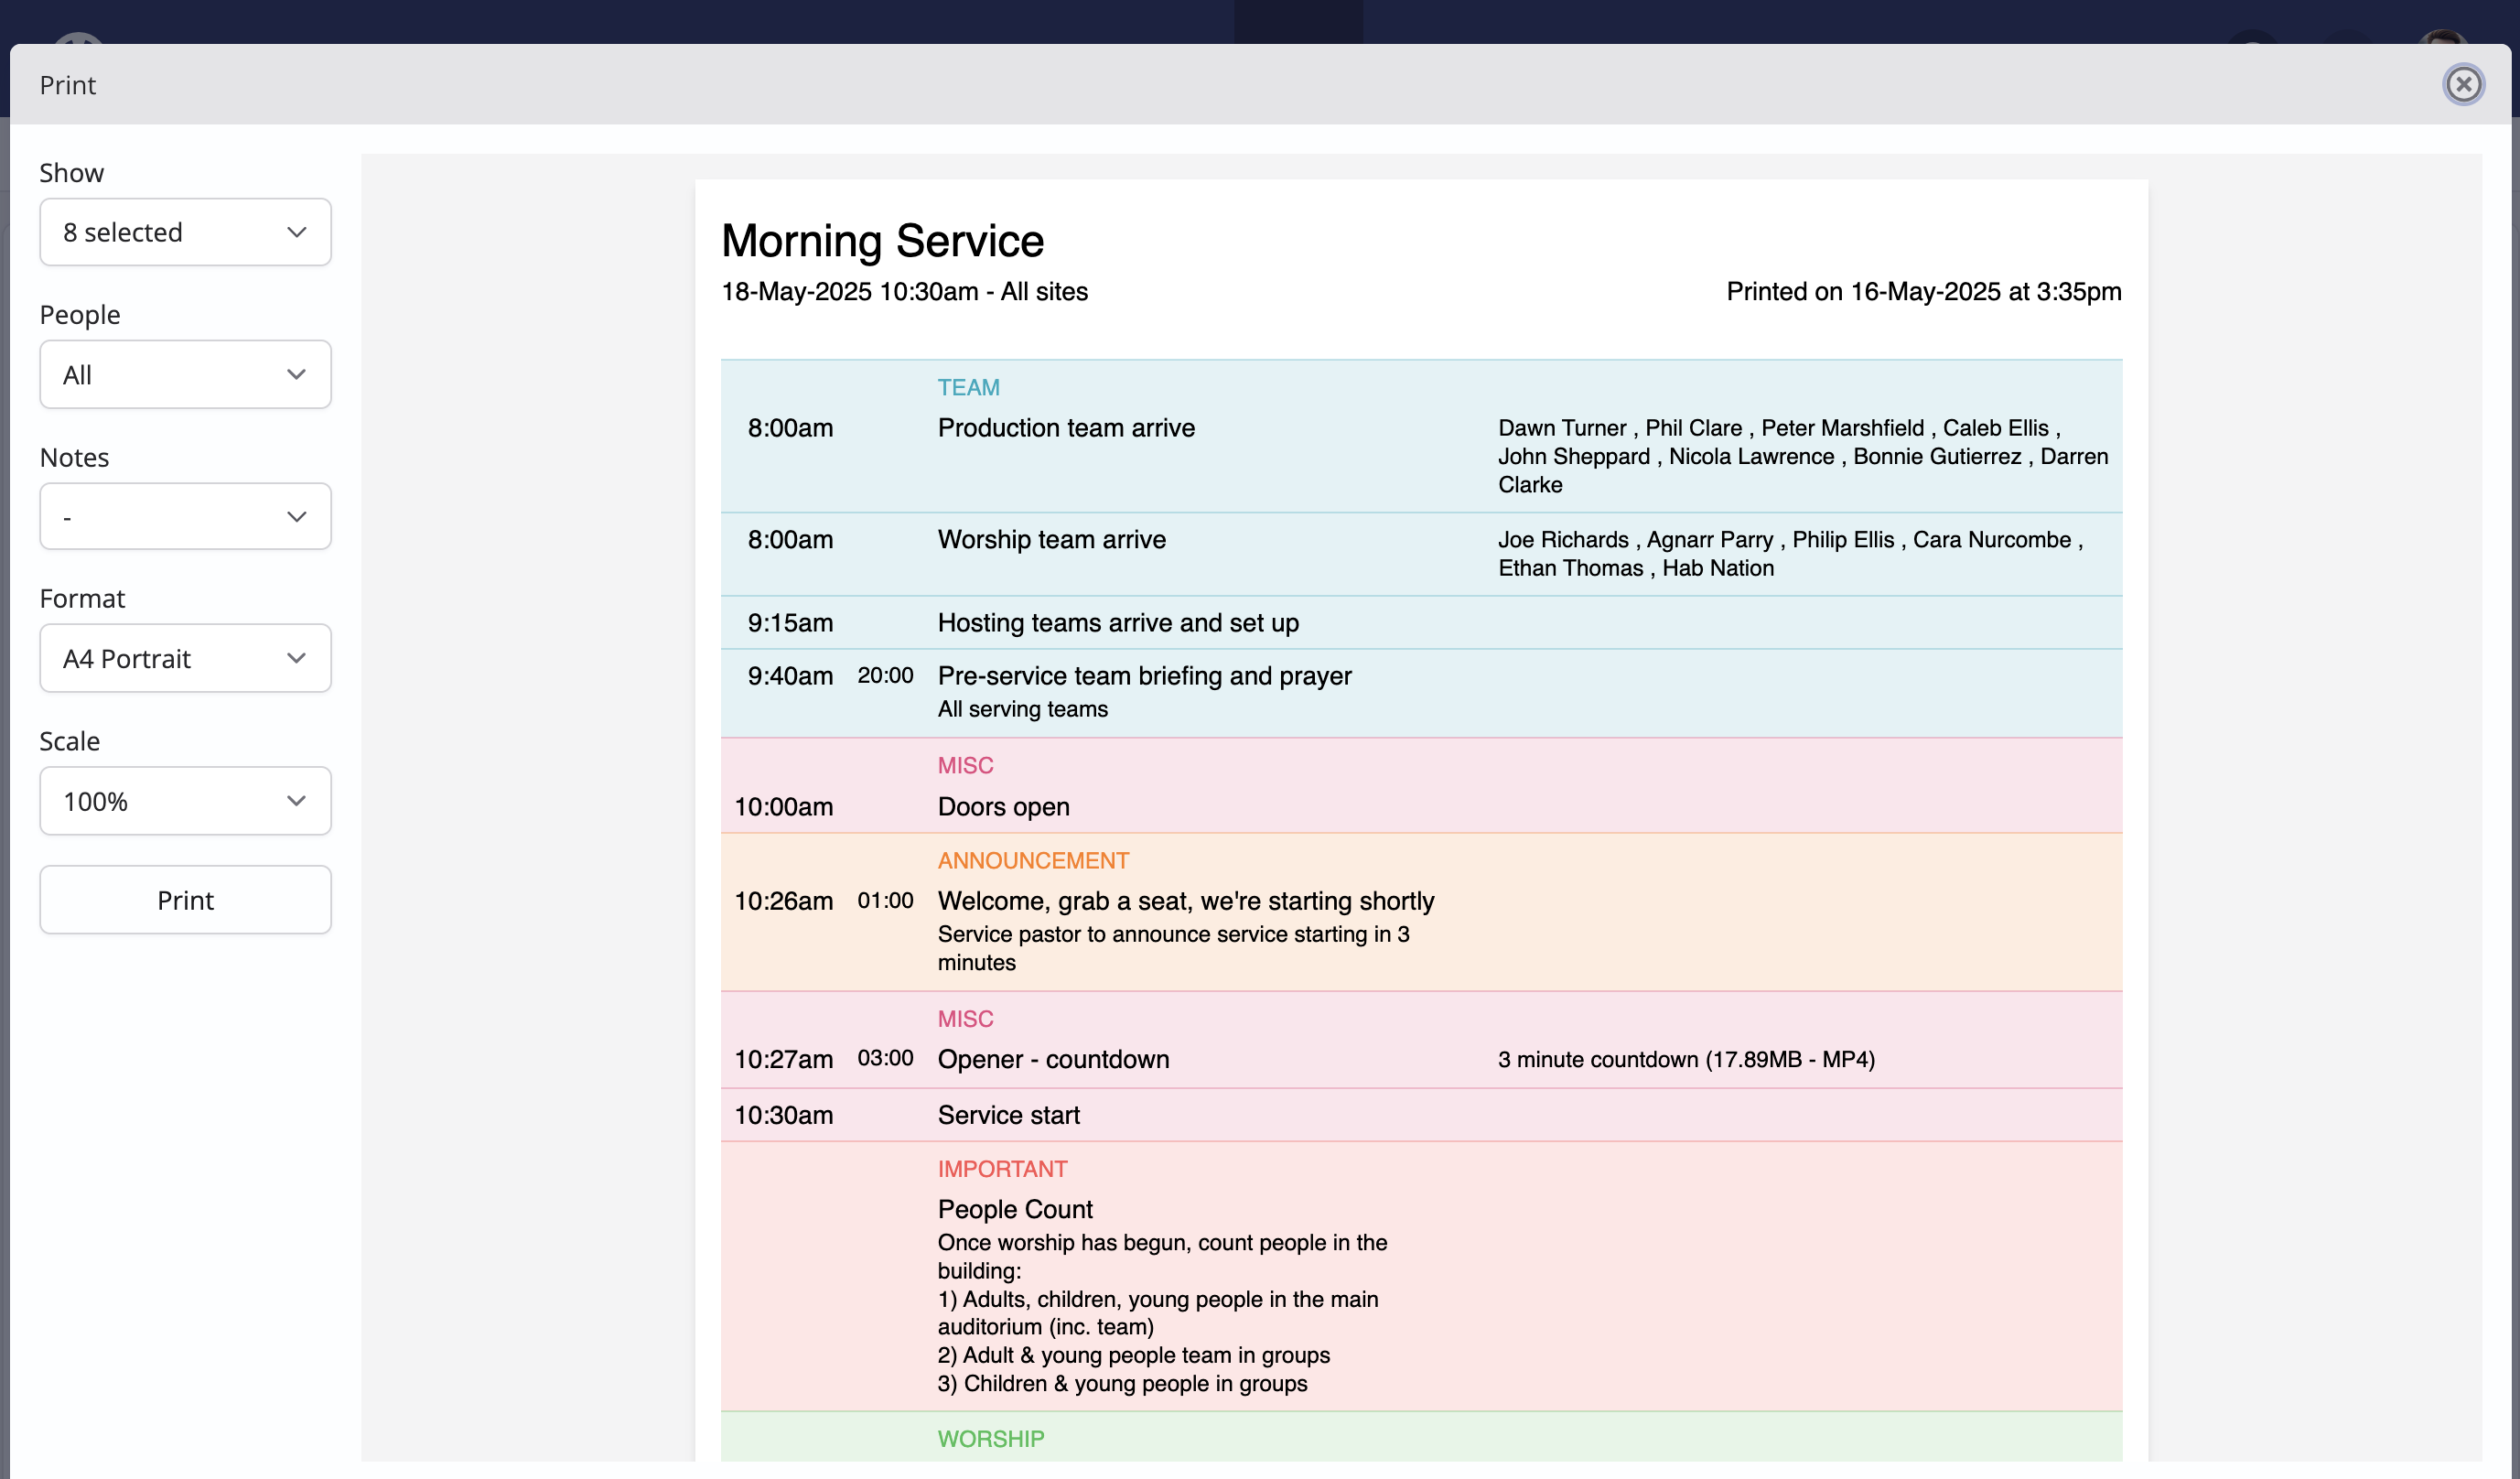The height and width of the screenshot is (1479, 2520).
Task: Open the Notes dropdown
Action: point(185,516)
